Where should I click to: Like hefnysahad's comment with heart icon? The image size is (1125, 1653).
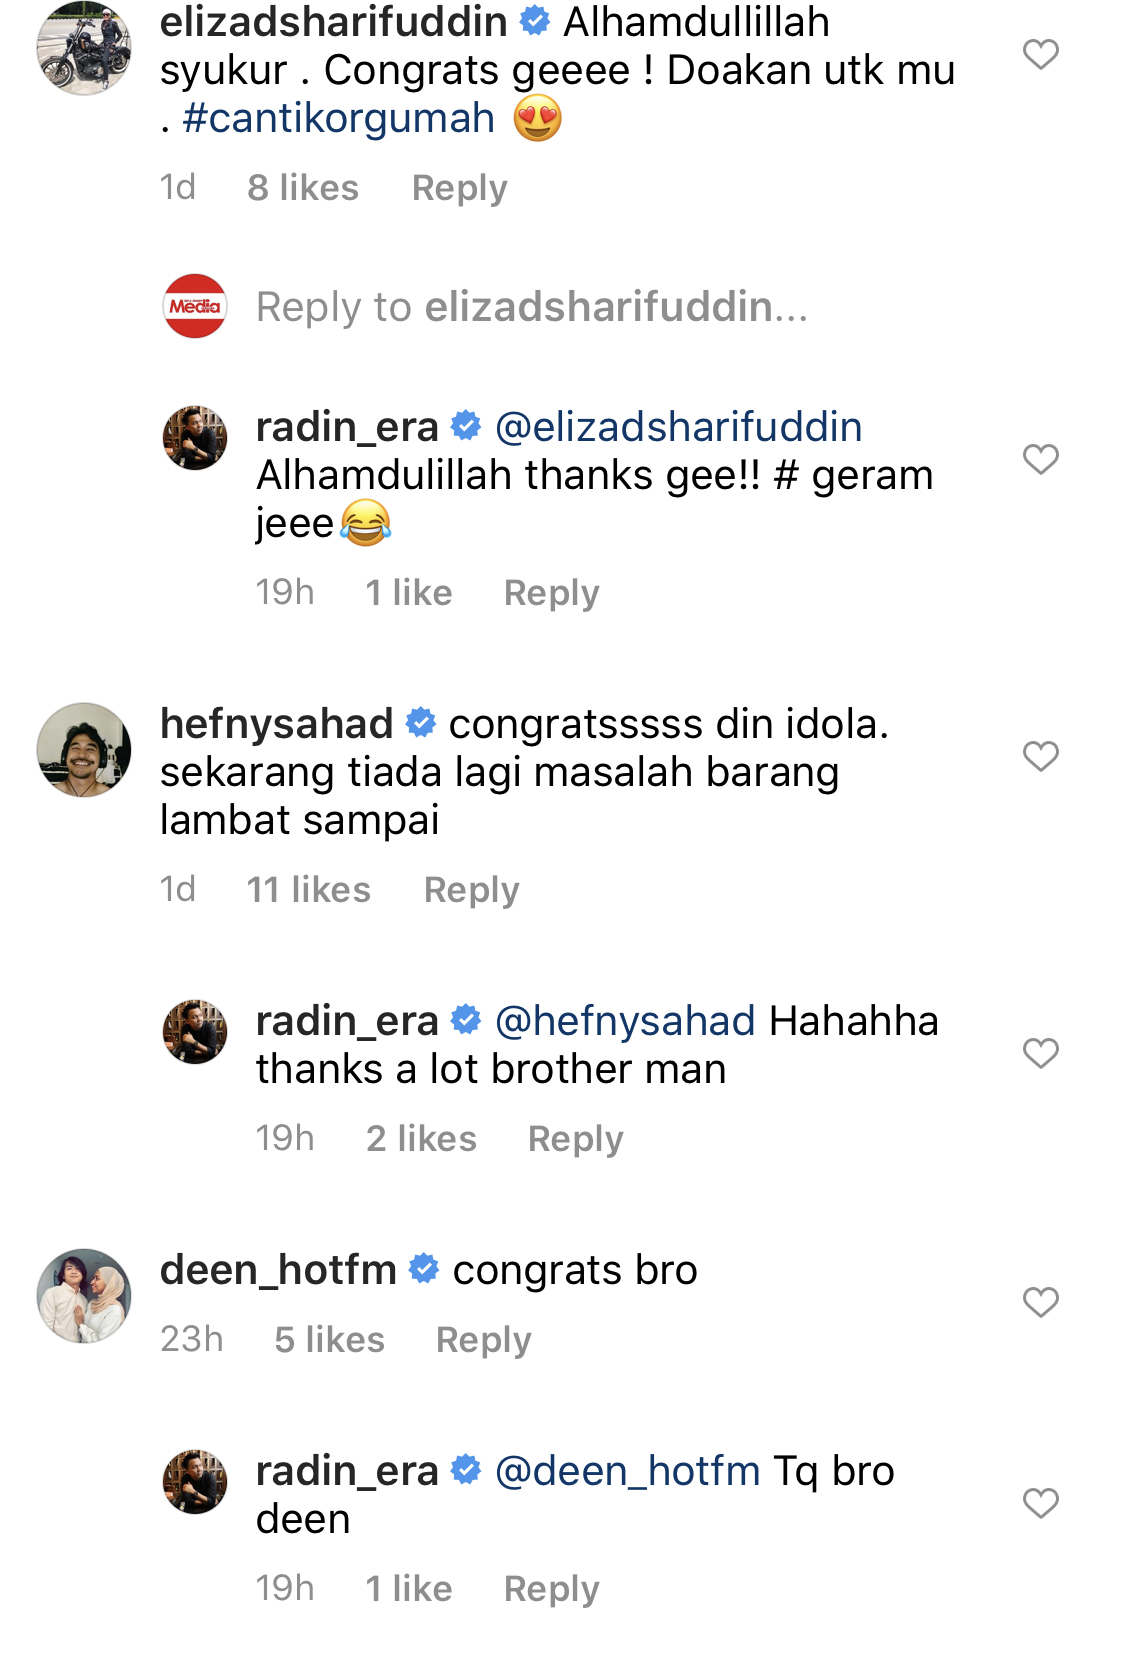(x=1040, y=756)
